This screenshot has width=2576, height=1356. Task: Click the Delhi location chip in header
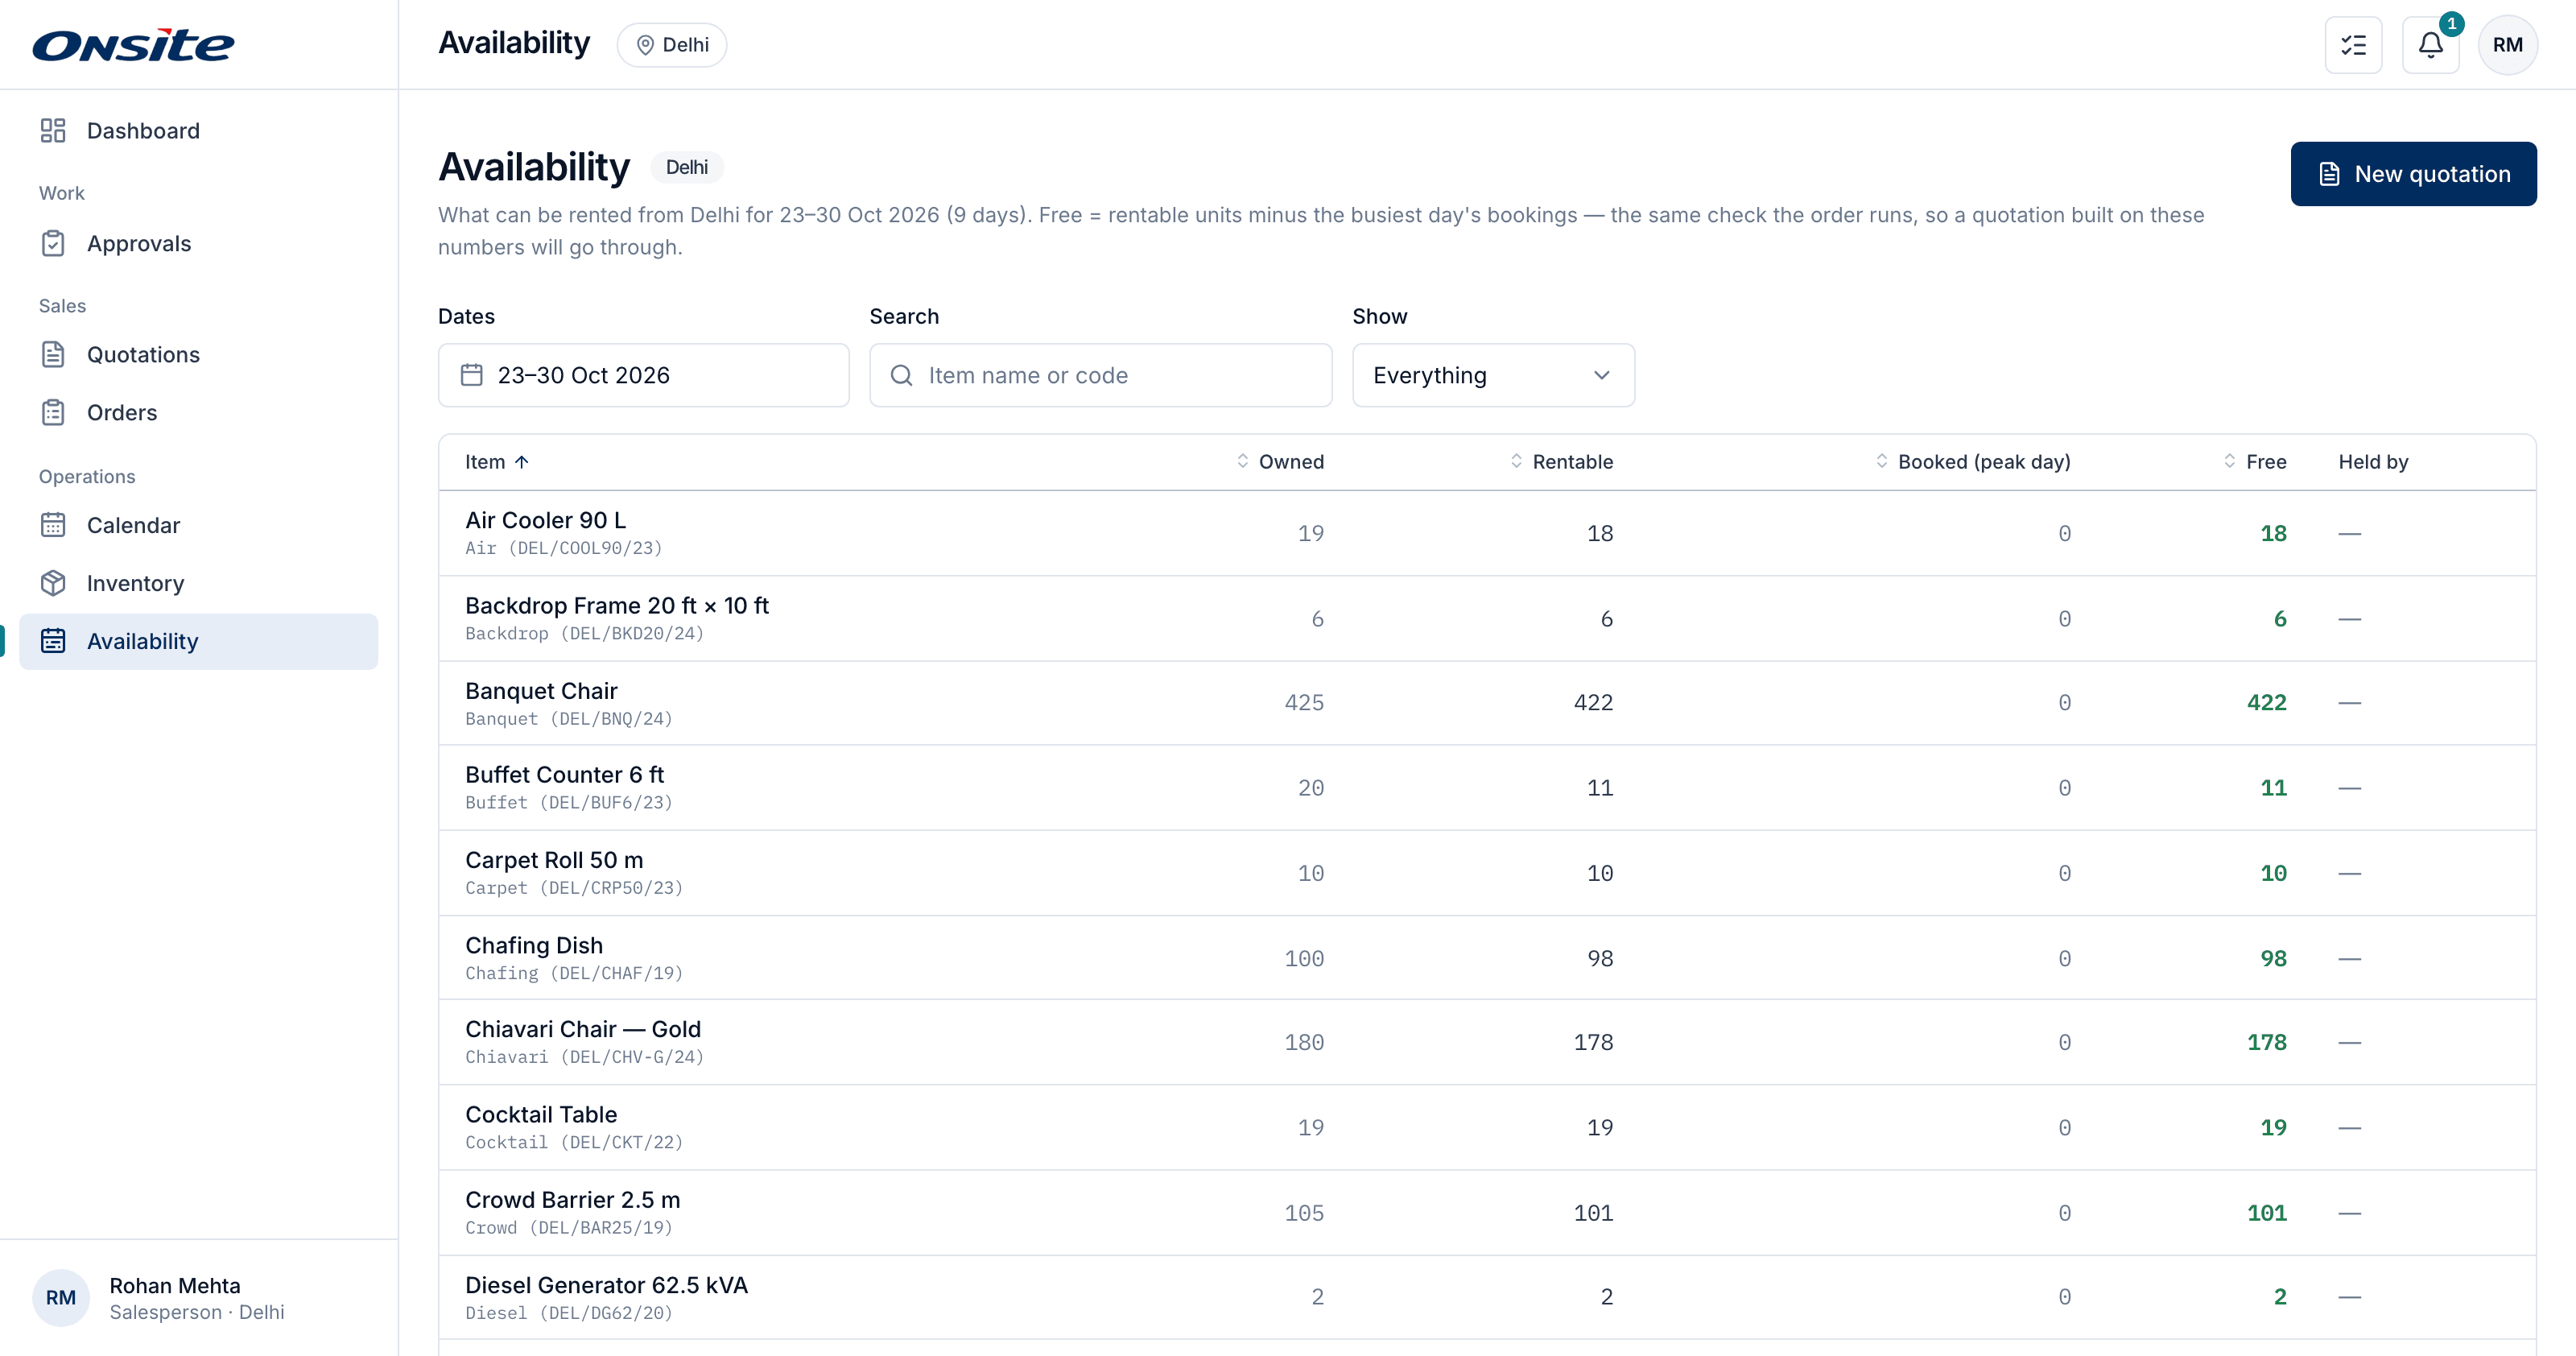click(x=672, y=45)
